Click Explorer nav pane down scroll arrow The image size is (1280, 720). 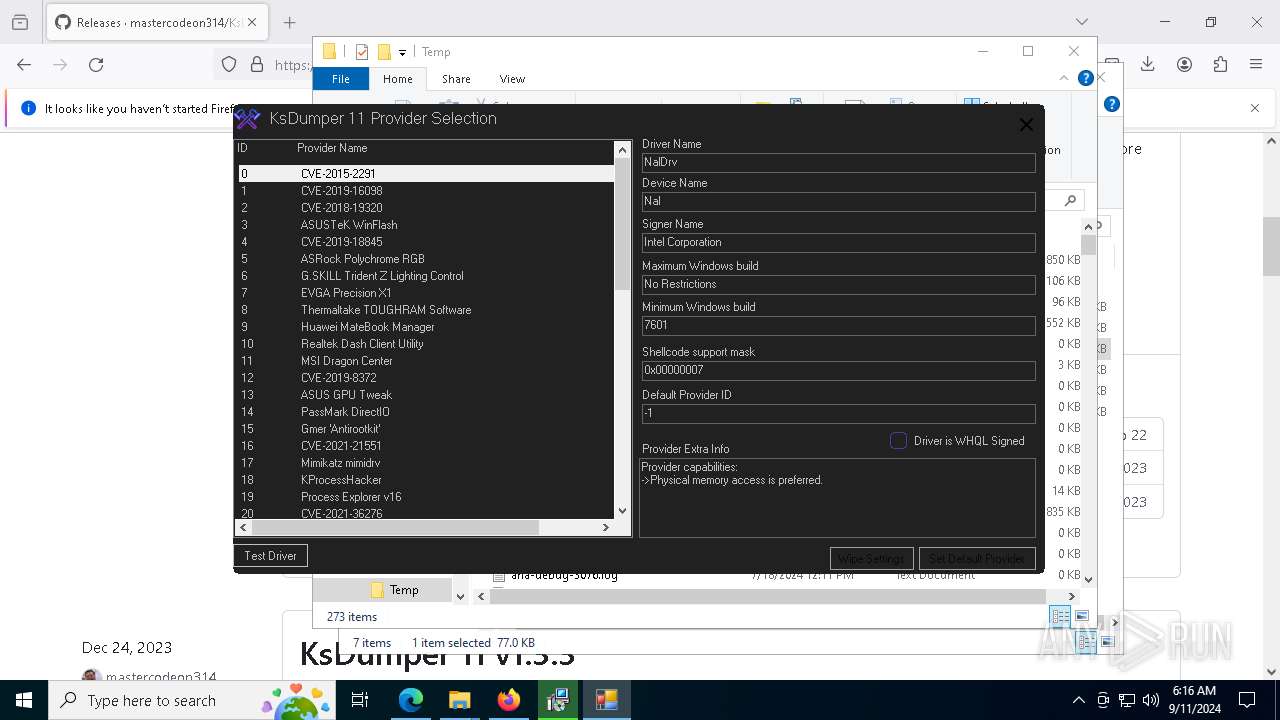[x=460, y=596]
